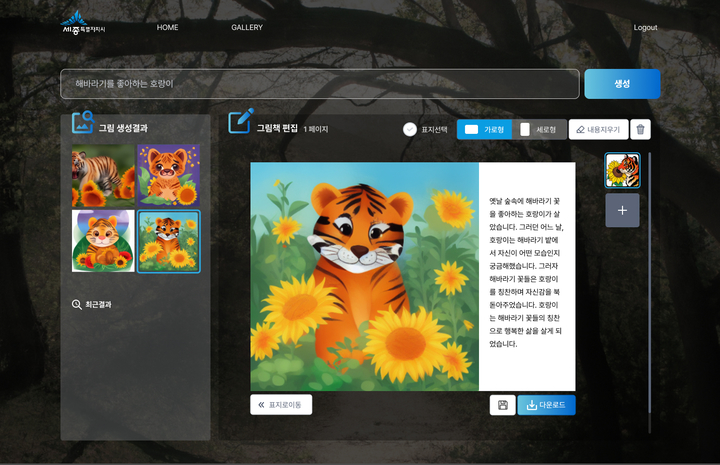The image size is (720, 465).
Task: Add a new page with plus button
Action: coord(622,210)
